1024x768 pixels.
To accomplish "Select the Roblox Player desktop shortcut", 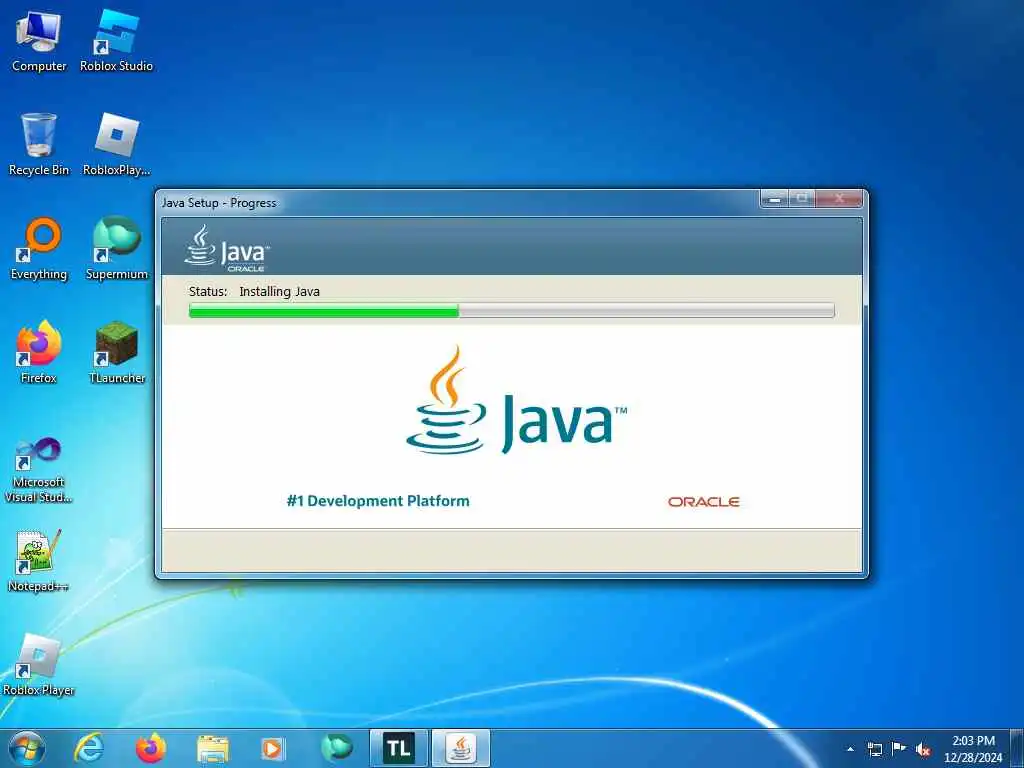I will [39, 665].
